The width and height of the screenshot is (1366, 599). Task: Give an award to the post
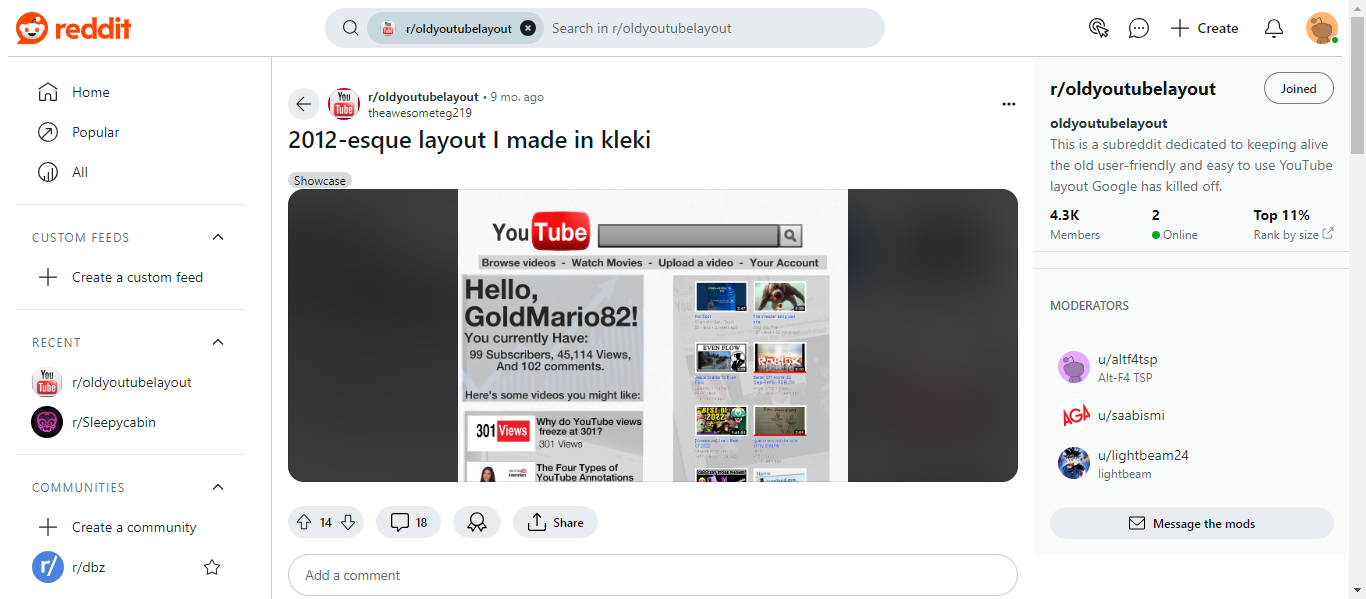tap(477, 522)
